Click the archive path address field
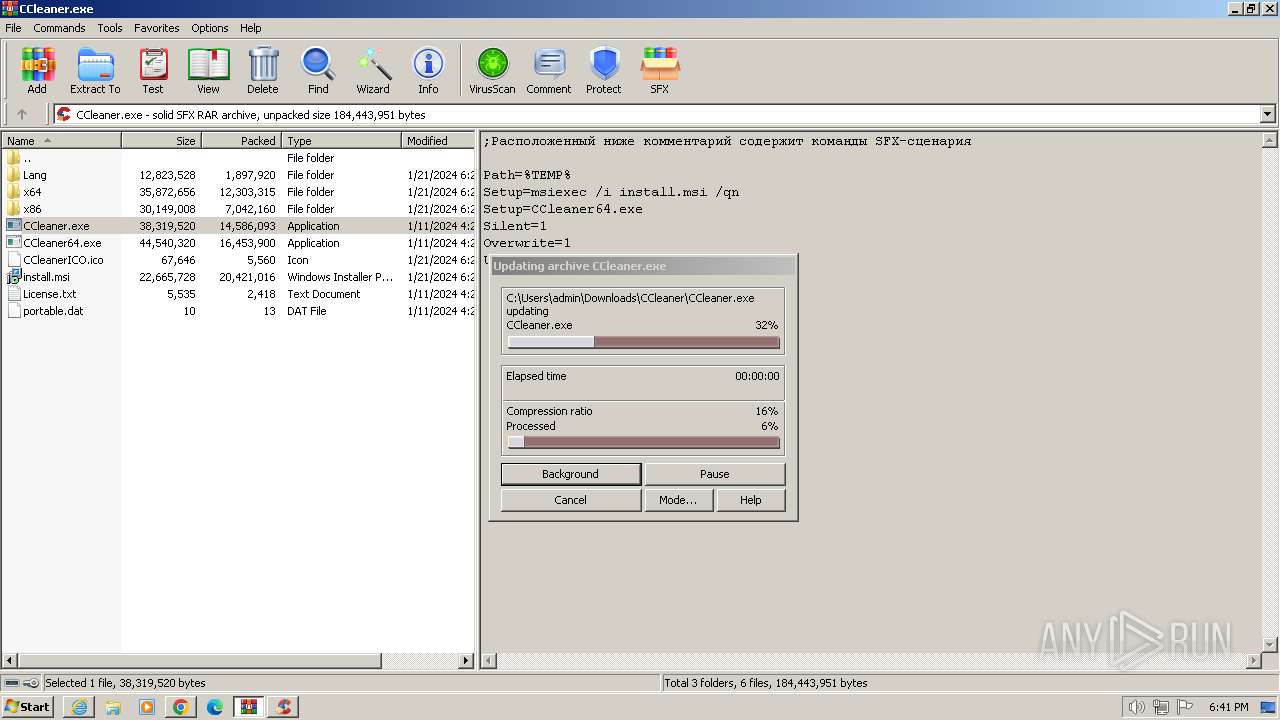The height and width of the screenshot is (720, 1280). tap(657, 114)
